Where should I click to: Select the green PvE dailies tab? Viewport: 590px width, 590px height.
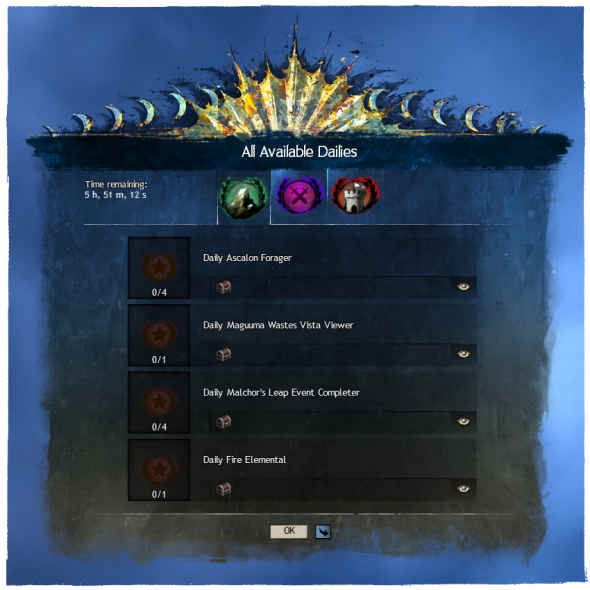point(243,197)
